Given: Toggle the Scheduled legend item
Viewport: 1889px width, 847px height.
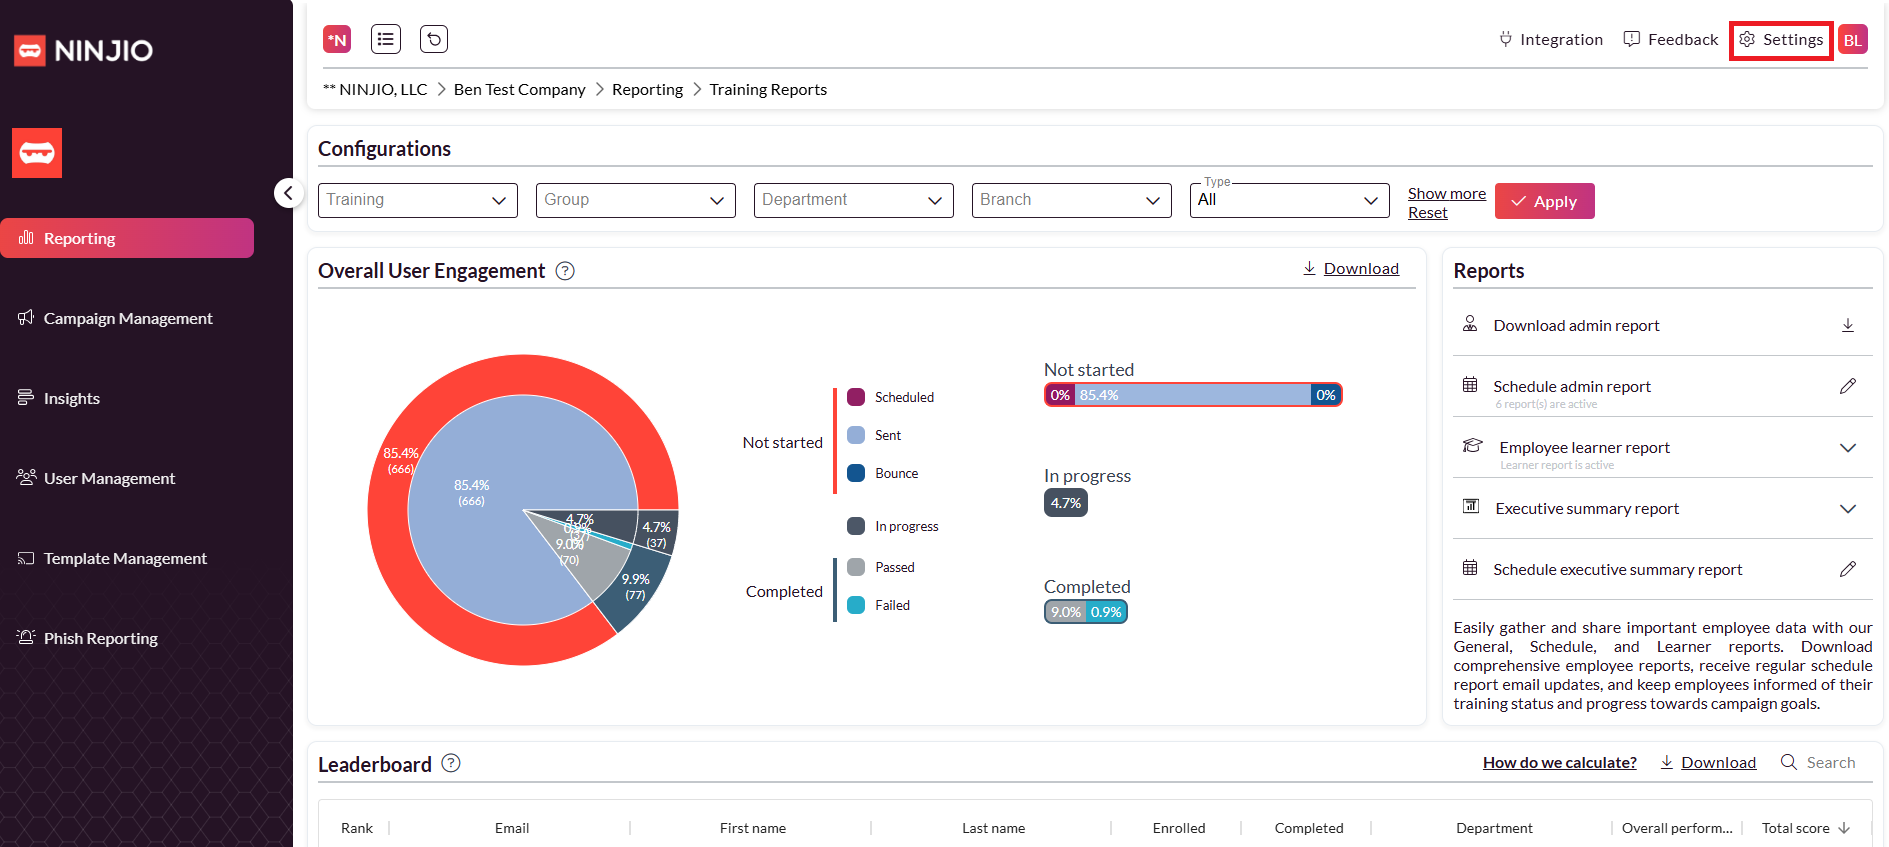Looking at the screenshot, I should [x=891, y=397].
